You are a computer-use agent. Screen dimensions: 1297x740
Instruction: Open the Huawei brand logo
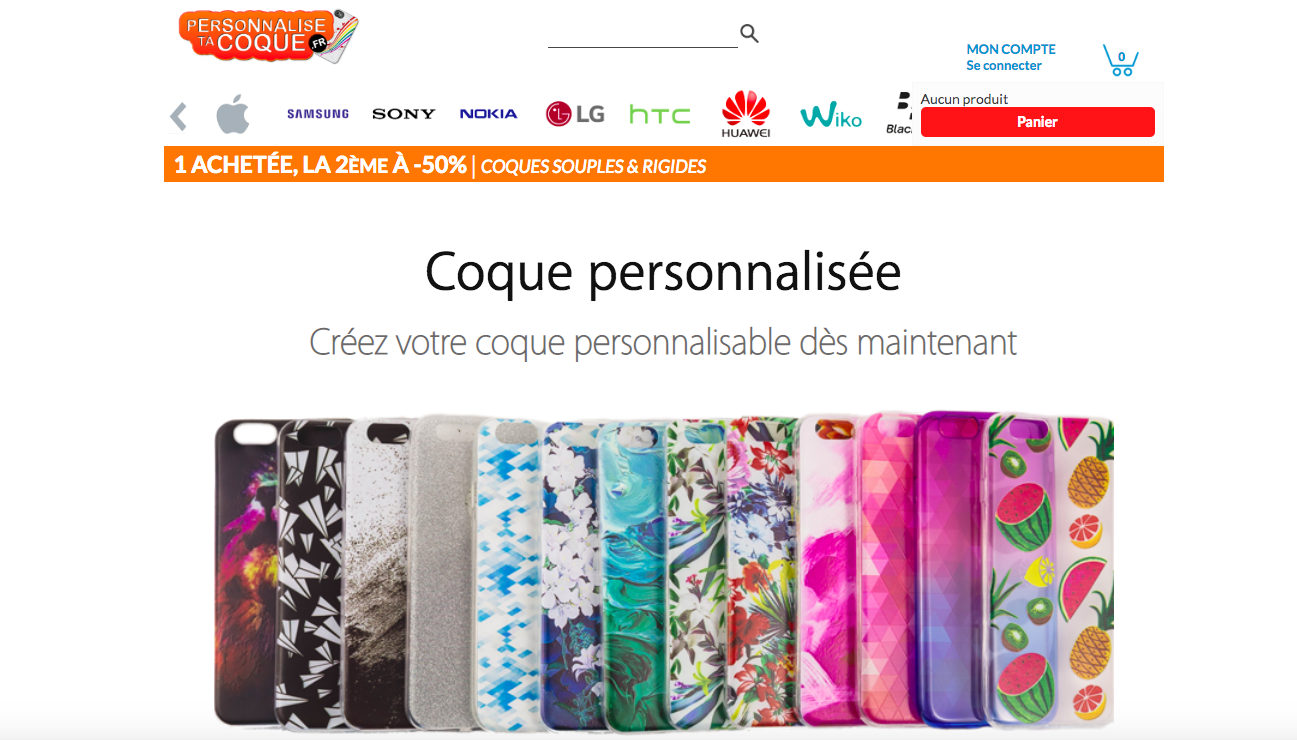(x=746, y=114)
